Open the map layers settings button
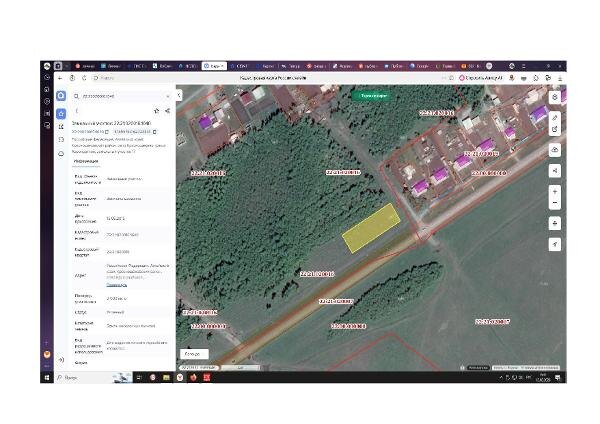Viewport: 600px width, 424px height. point(555,97)
